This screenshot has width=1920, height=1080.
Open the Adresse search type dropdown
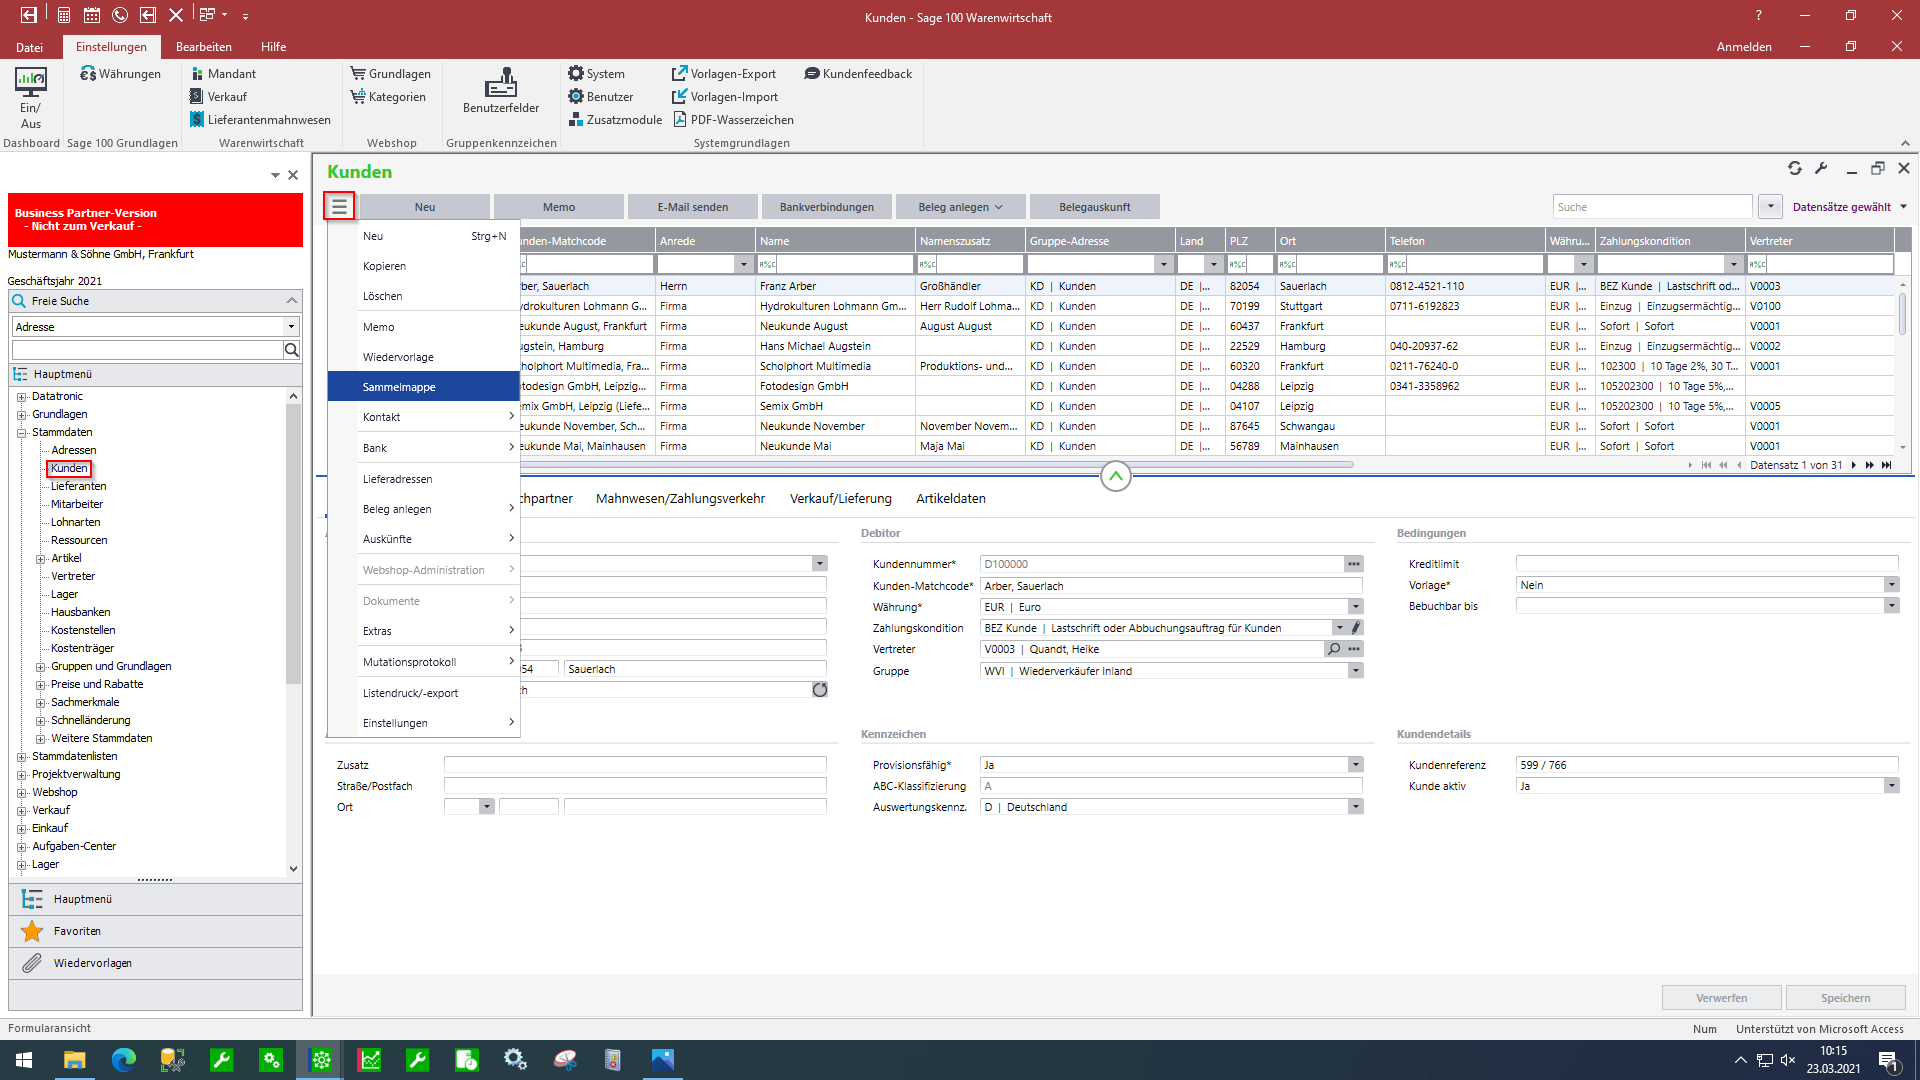click(x=291, y=327)
